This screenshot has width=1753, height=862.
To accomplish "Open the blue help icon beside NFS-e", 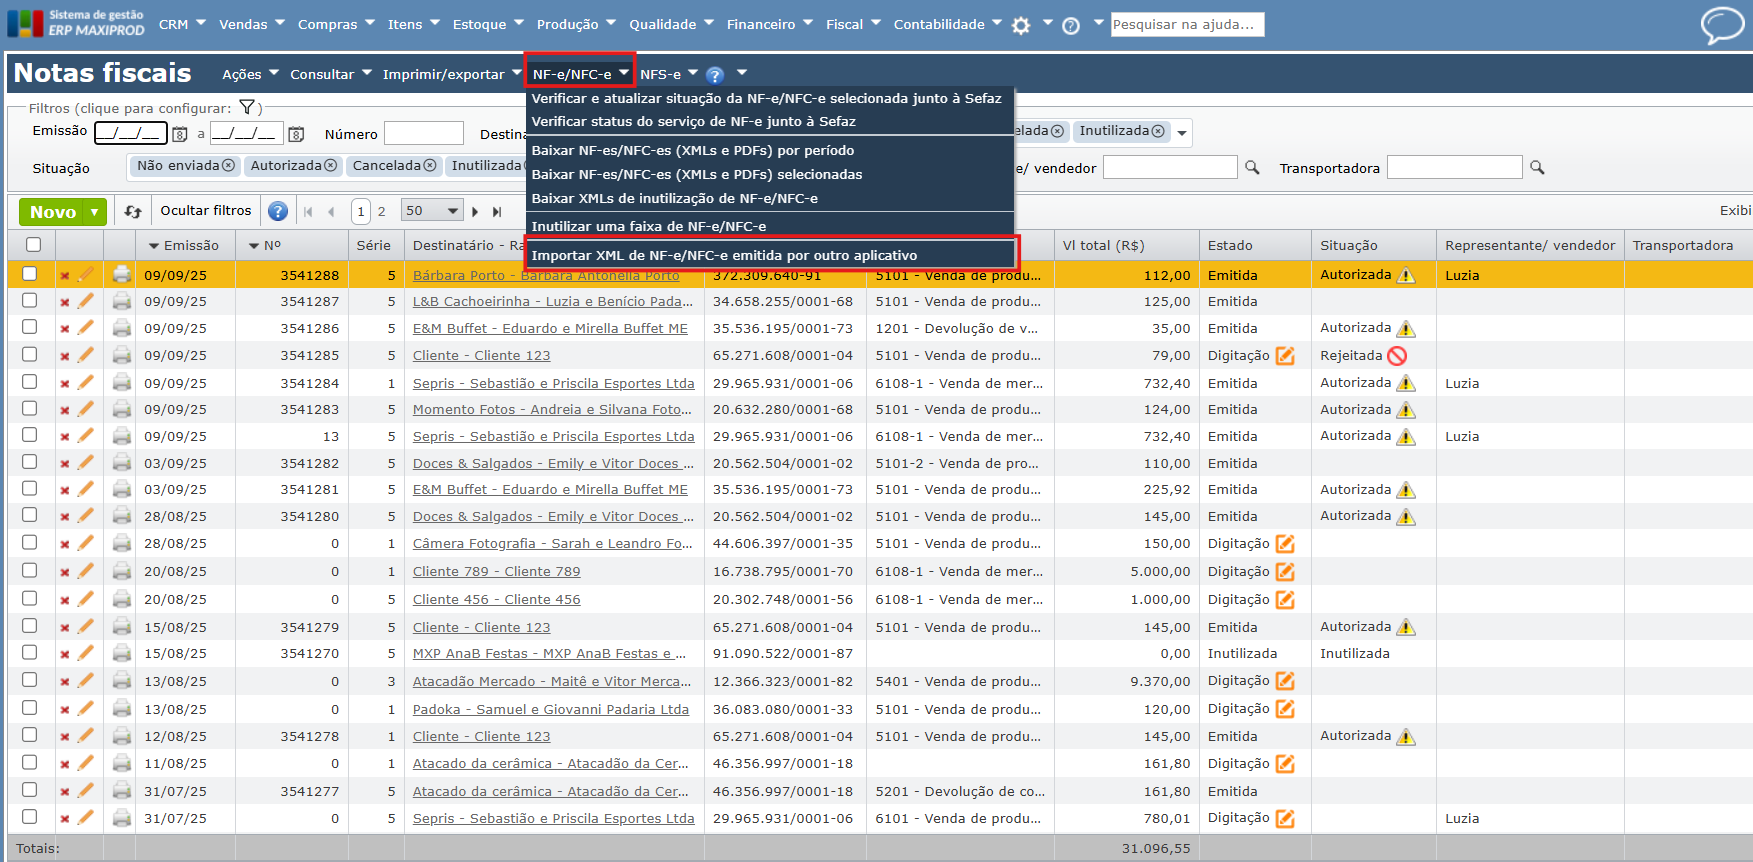I will 715,75.
